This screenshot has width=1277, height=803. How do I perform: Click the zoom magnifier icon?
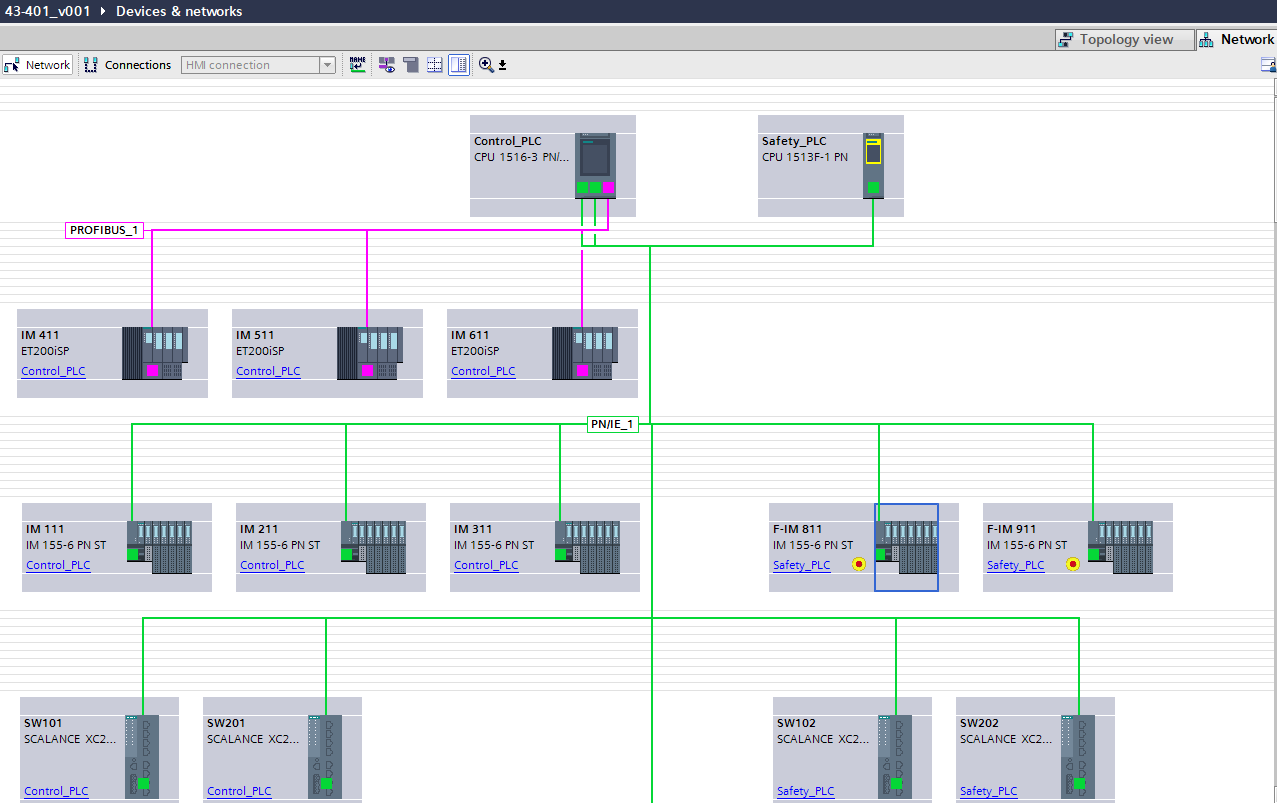486,65
